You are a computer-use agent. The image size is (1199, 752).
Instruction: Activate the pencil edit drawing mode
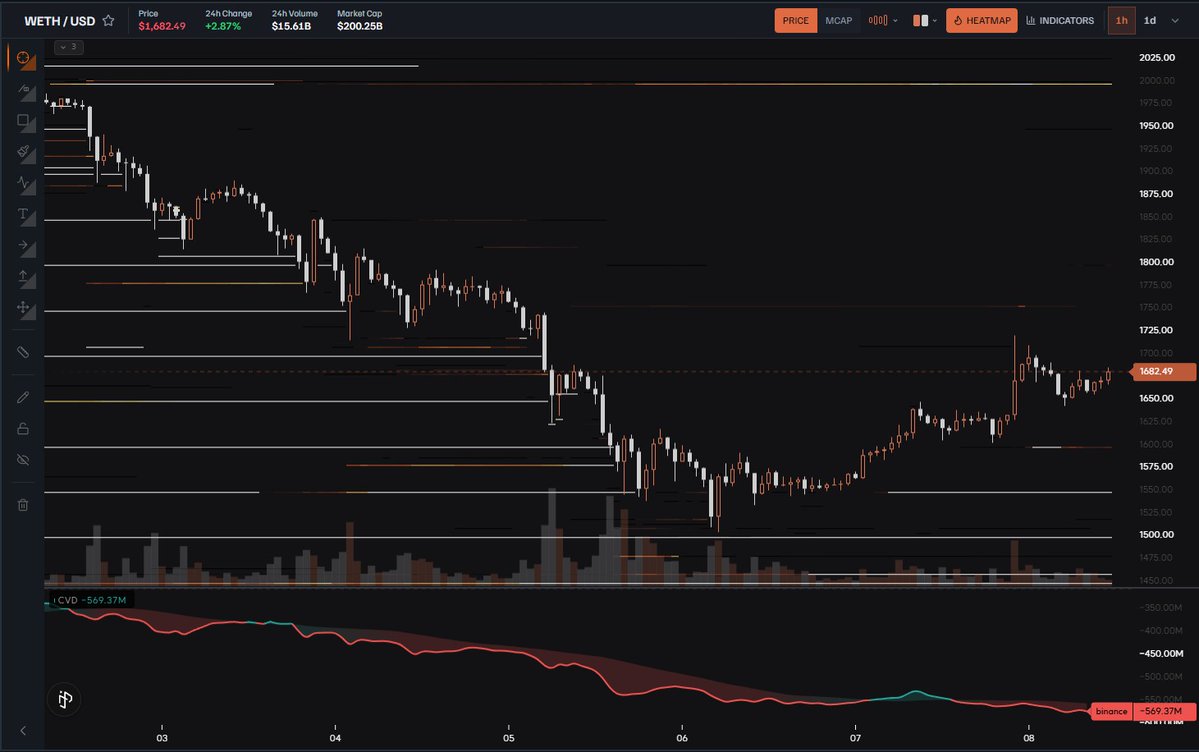pyautogui.click(x=23, y=397)
